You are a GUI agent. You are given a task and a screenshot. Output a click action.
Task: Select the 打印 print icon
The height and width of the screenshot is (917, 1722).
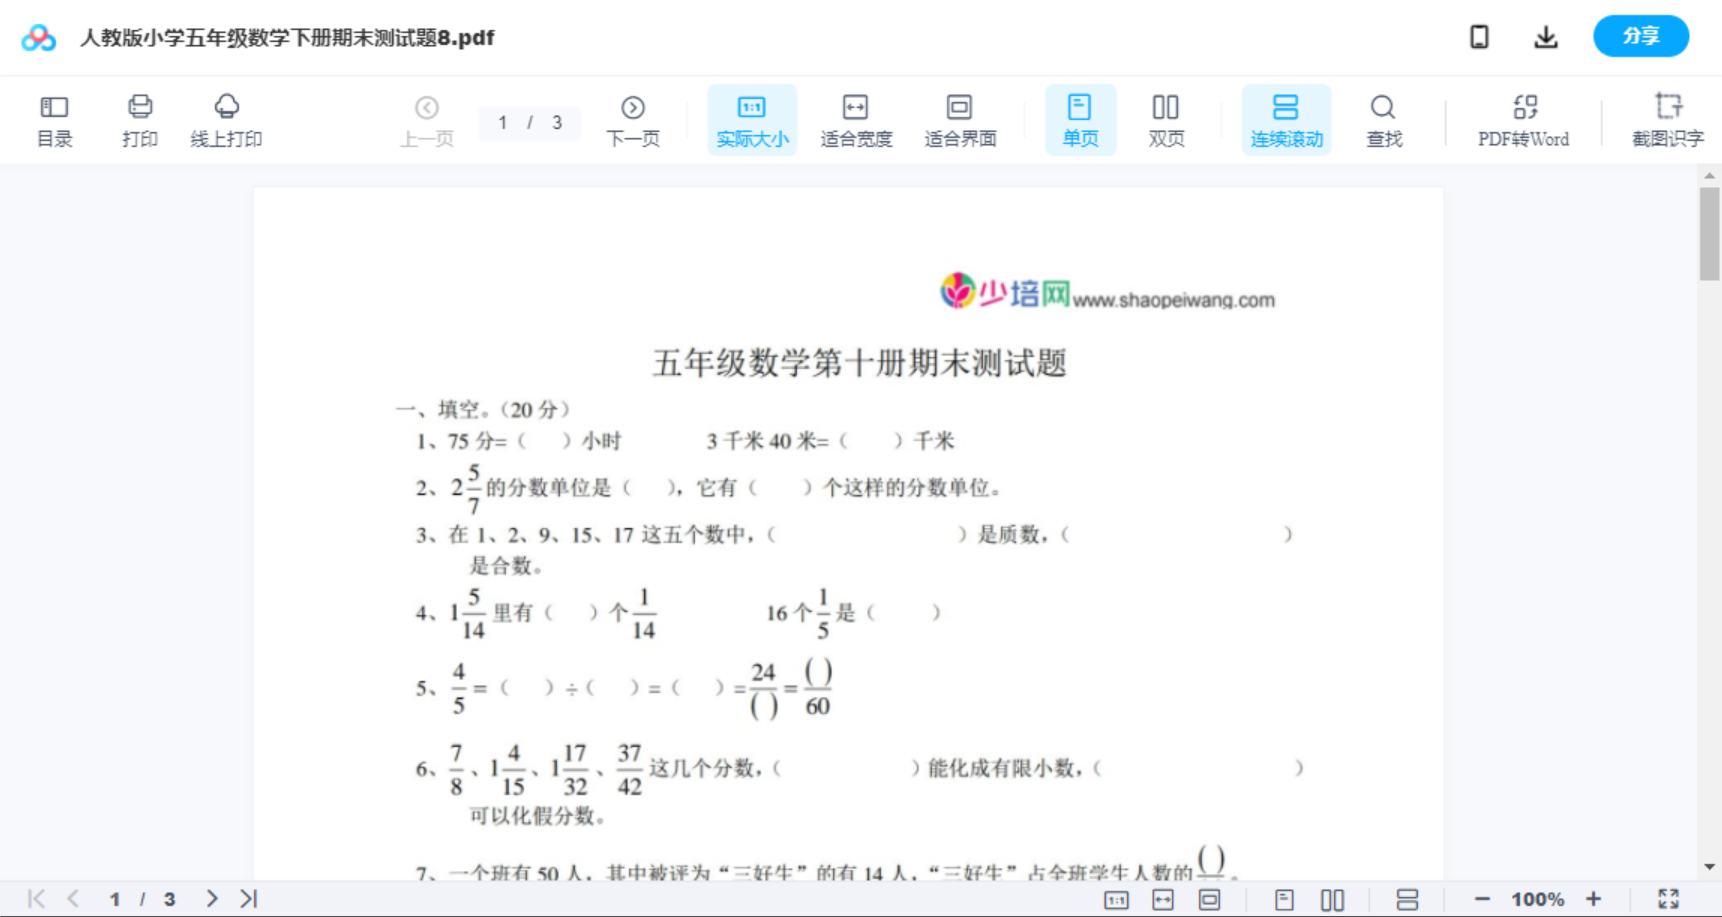click(x=140, y=119)
